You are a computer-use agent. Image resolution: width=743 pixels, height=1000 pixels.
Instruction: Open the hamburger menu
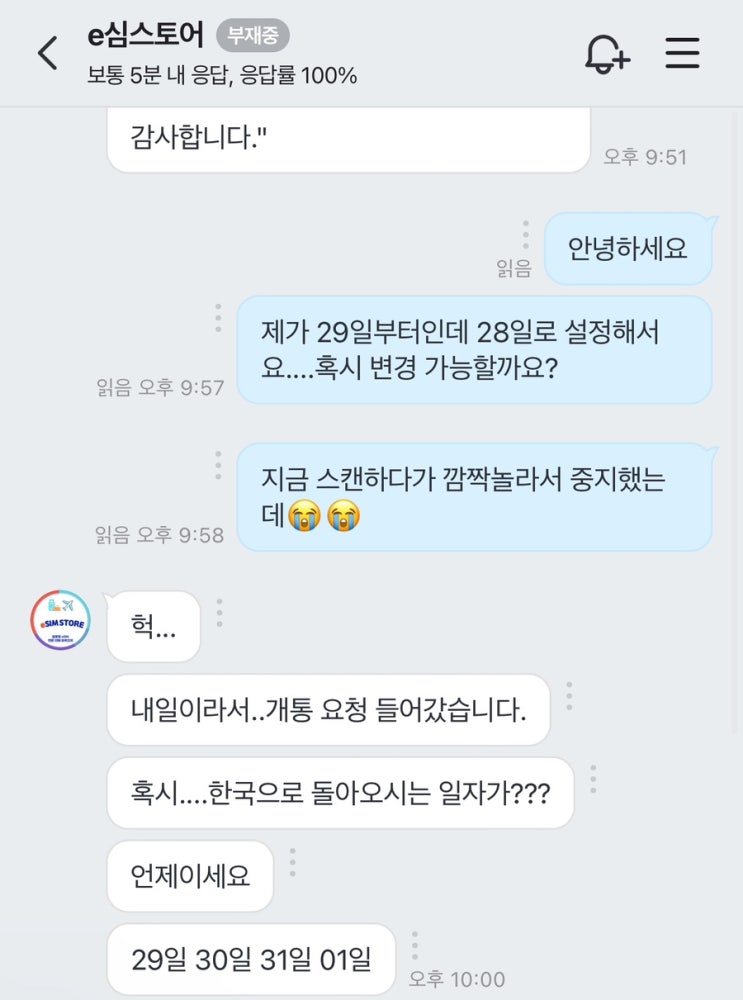click(x=683, y=53)
